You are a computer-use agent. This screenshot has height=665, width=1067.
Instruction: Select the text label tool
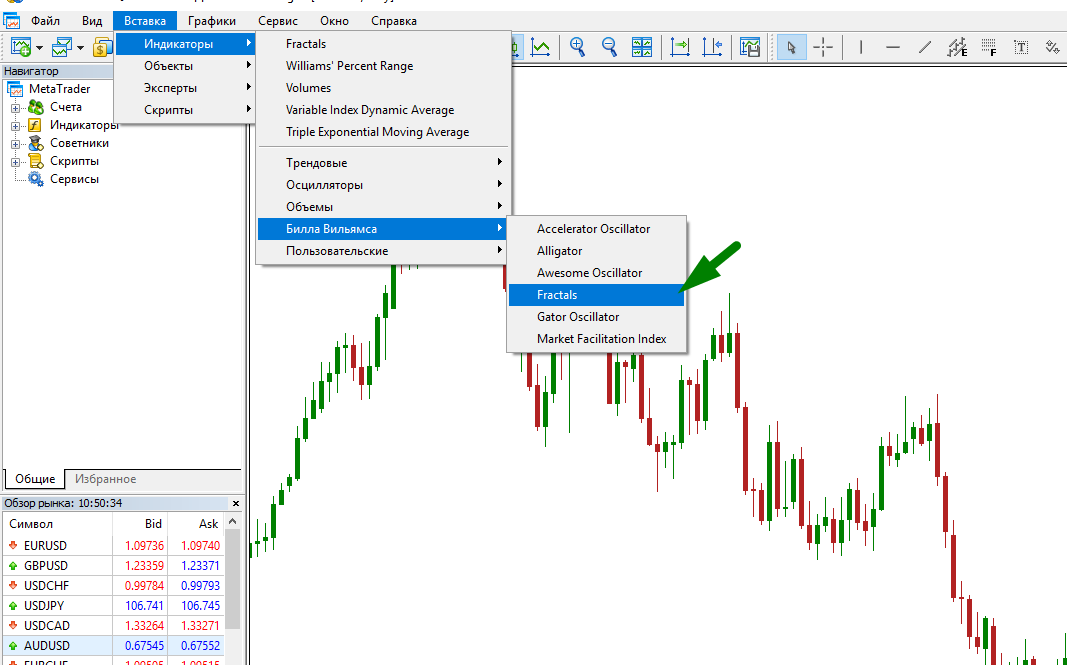1021,47
